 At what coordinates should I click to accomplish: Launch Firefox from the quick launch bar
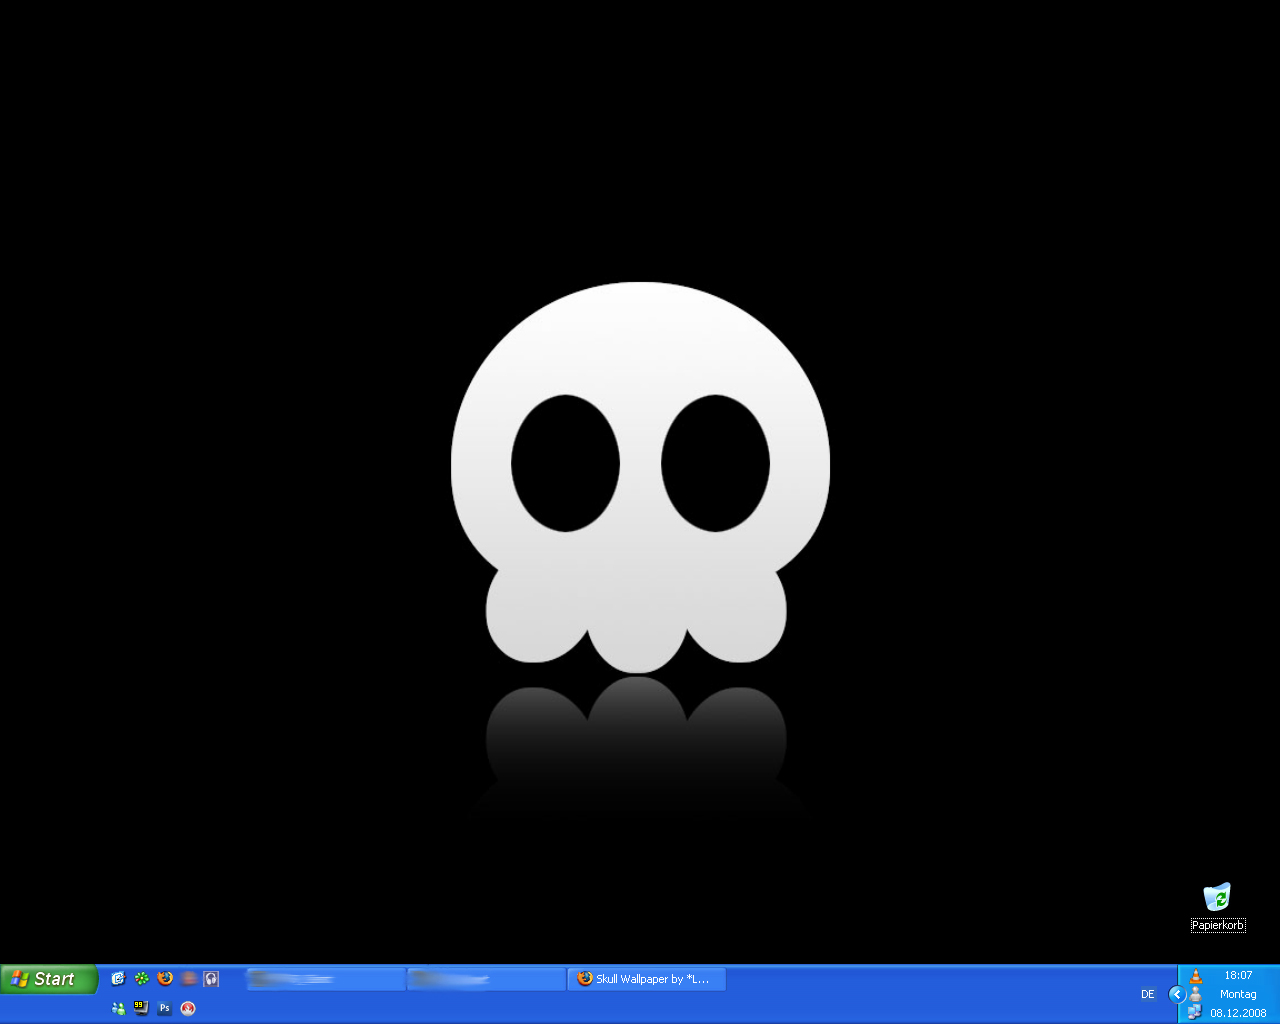point(166,979)
